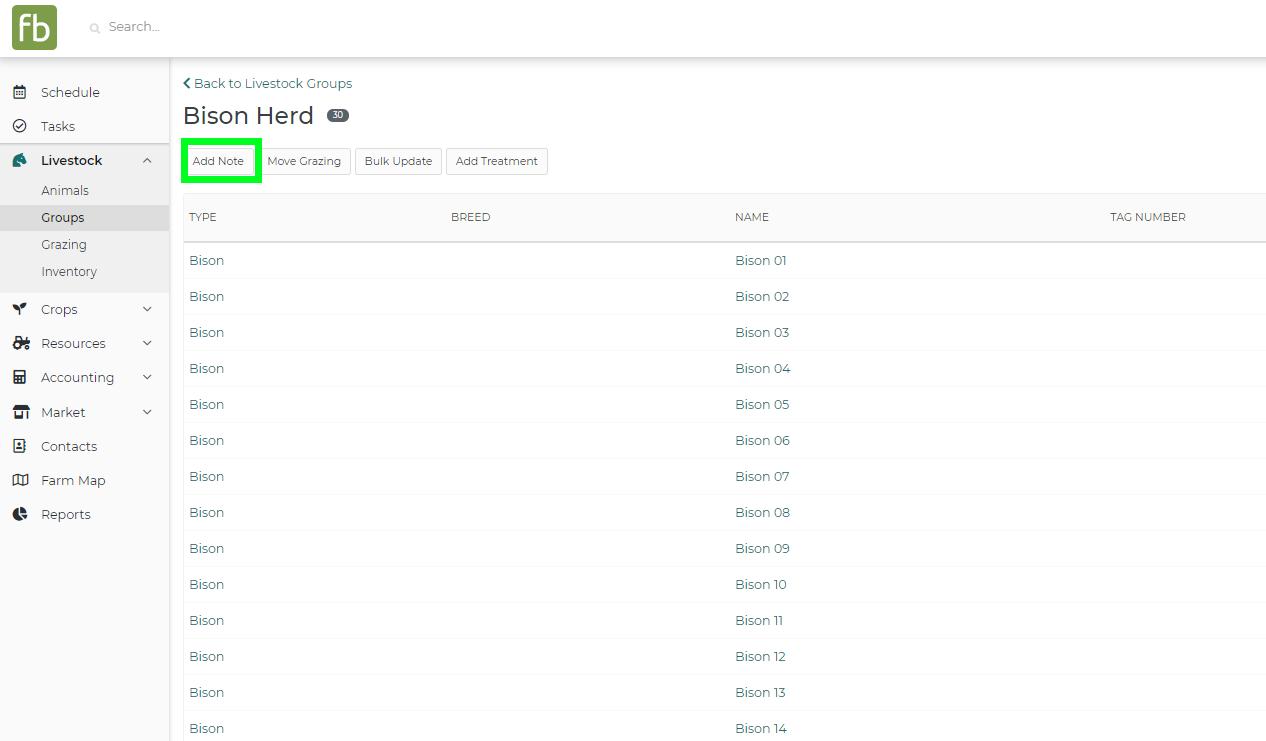The height and width of the screenshot is (741, 1266).
Task: Select the Bison 12 name cell
Action: click(x=760, y=656)
